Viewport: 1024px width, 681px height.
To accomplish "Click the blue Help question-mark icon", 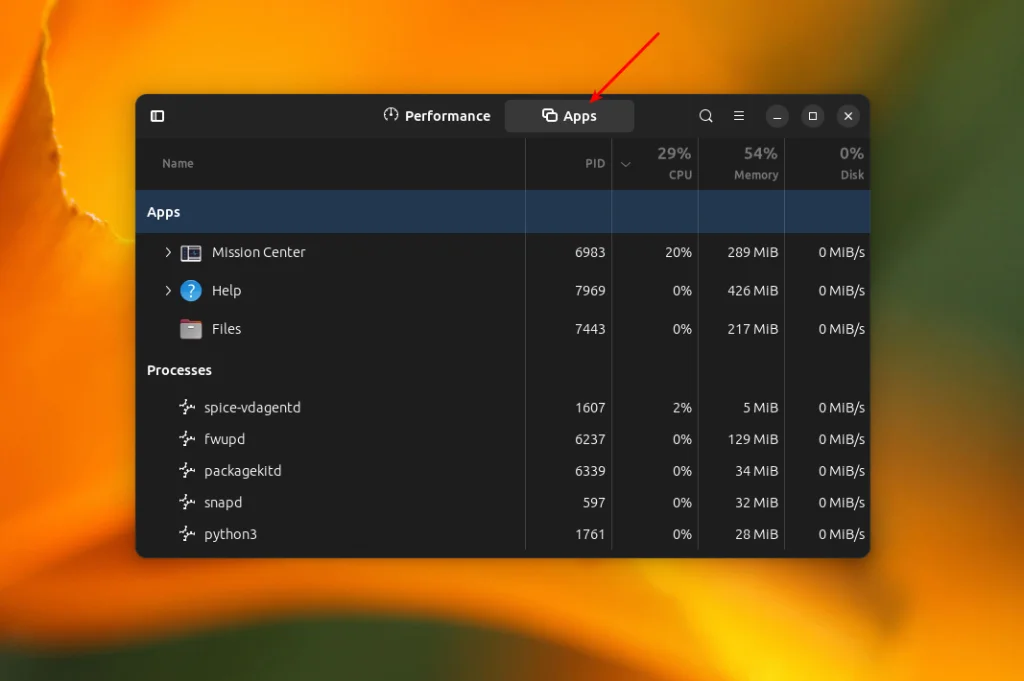I will click(191, 291).
